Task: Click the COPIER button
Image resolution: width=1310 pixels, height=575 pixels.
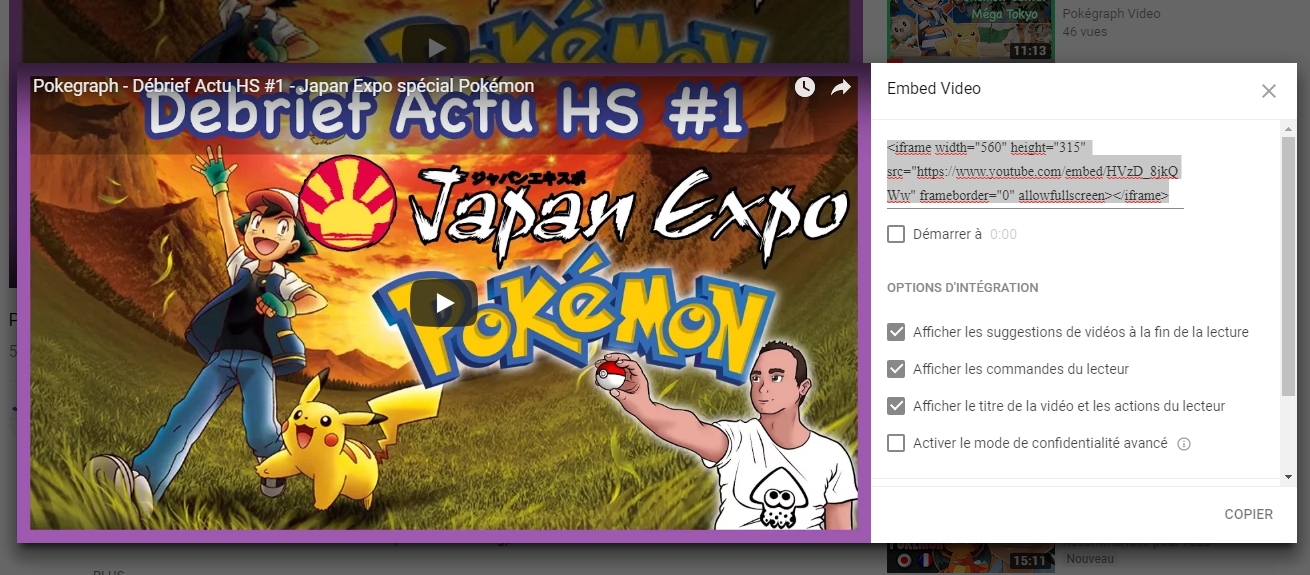Action: (1248, 514)
